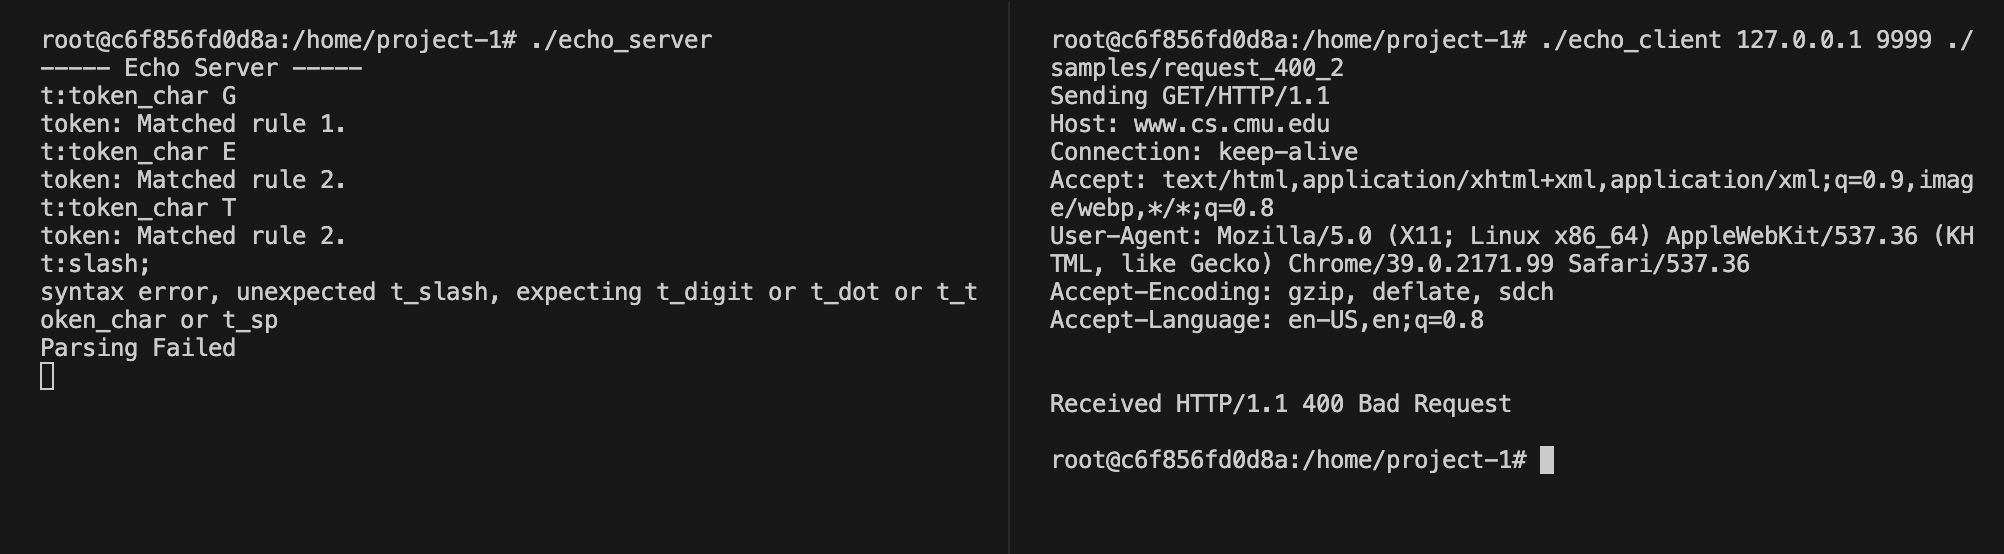The image size is (2004, 554).
Task: Click the 'Host: www.cs.cmu.edu' header
Action: pyautogui.click(x=1190, y=124)
